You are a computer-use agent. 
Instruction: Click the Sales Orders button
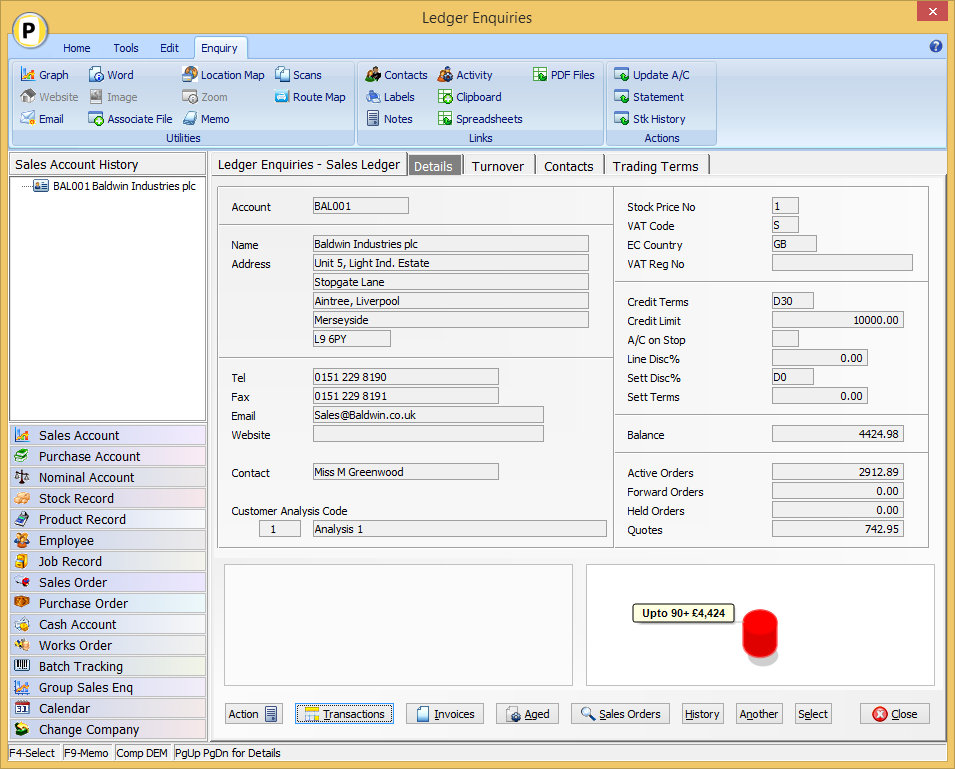(620, 714)
